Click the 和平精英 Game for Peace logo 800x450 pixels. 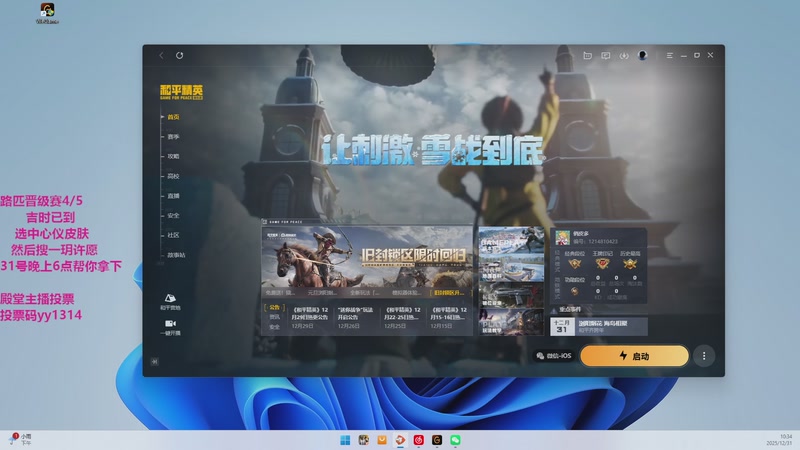point(181,92)
